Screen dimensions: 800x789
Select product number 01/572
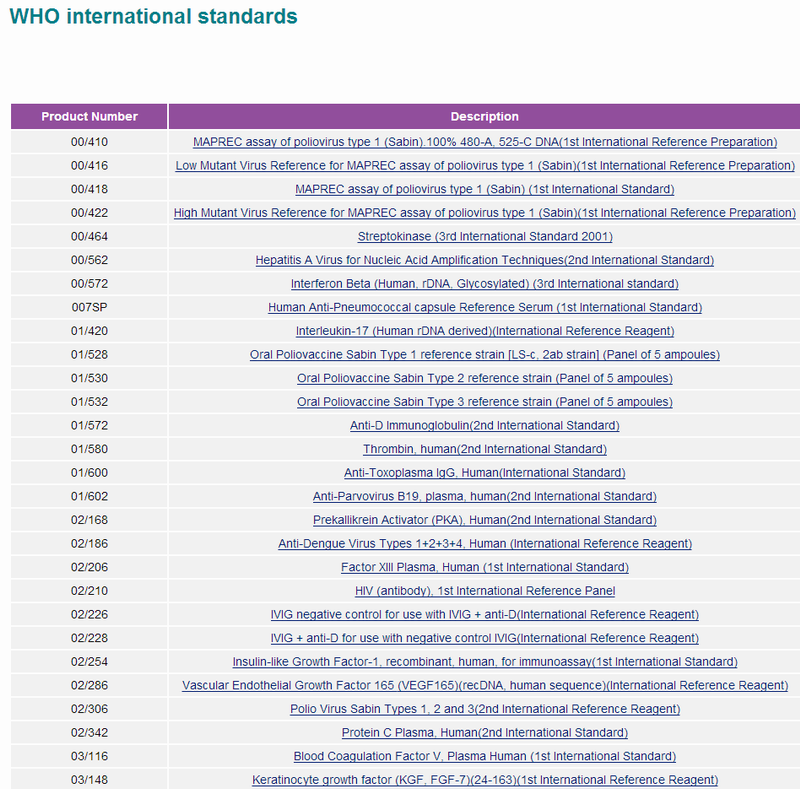point(89,426)
